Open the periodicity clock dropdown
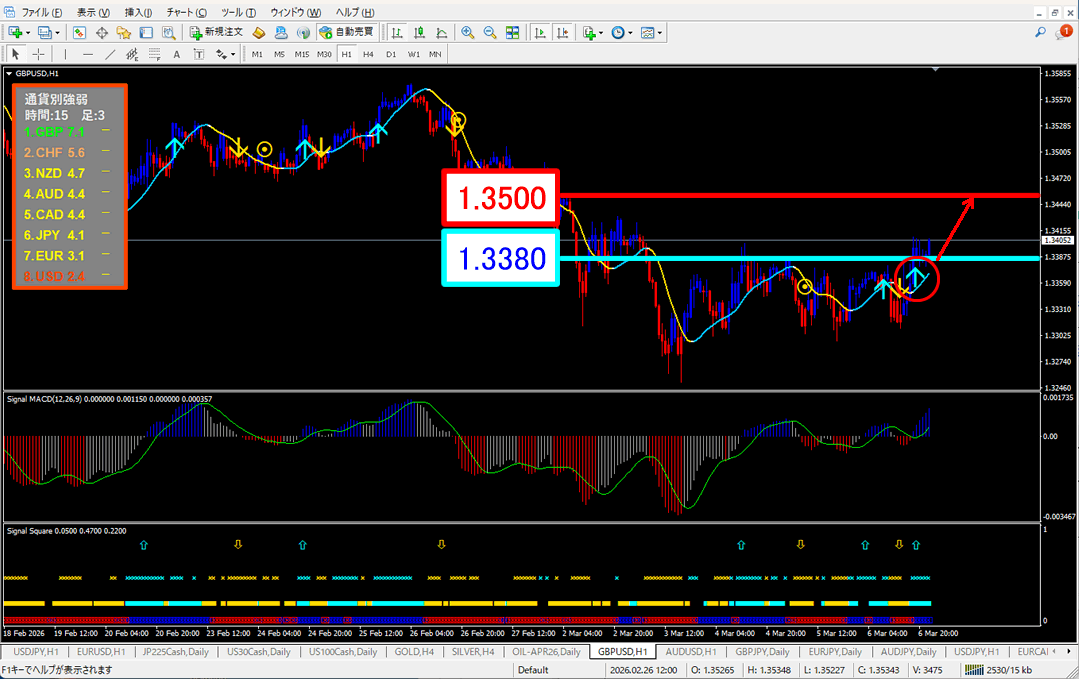1080x681 pixels. 630,32
